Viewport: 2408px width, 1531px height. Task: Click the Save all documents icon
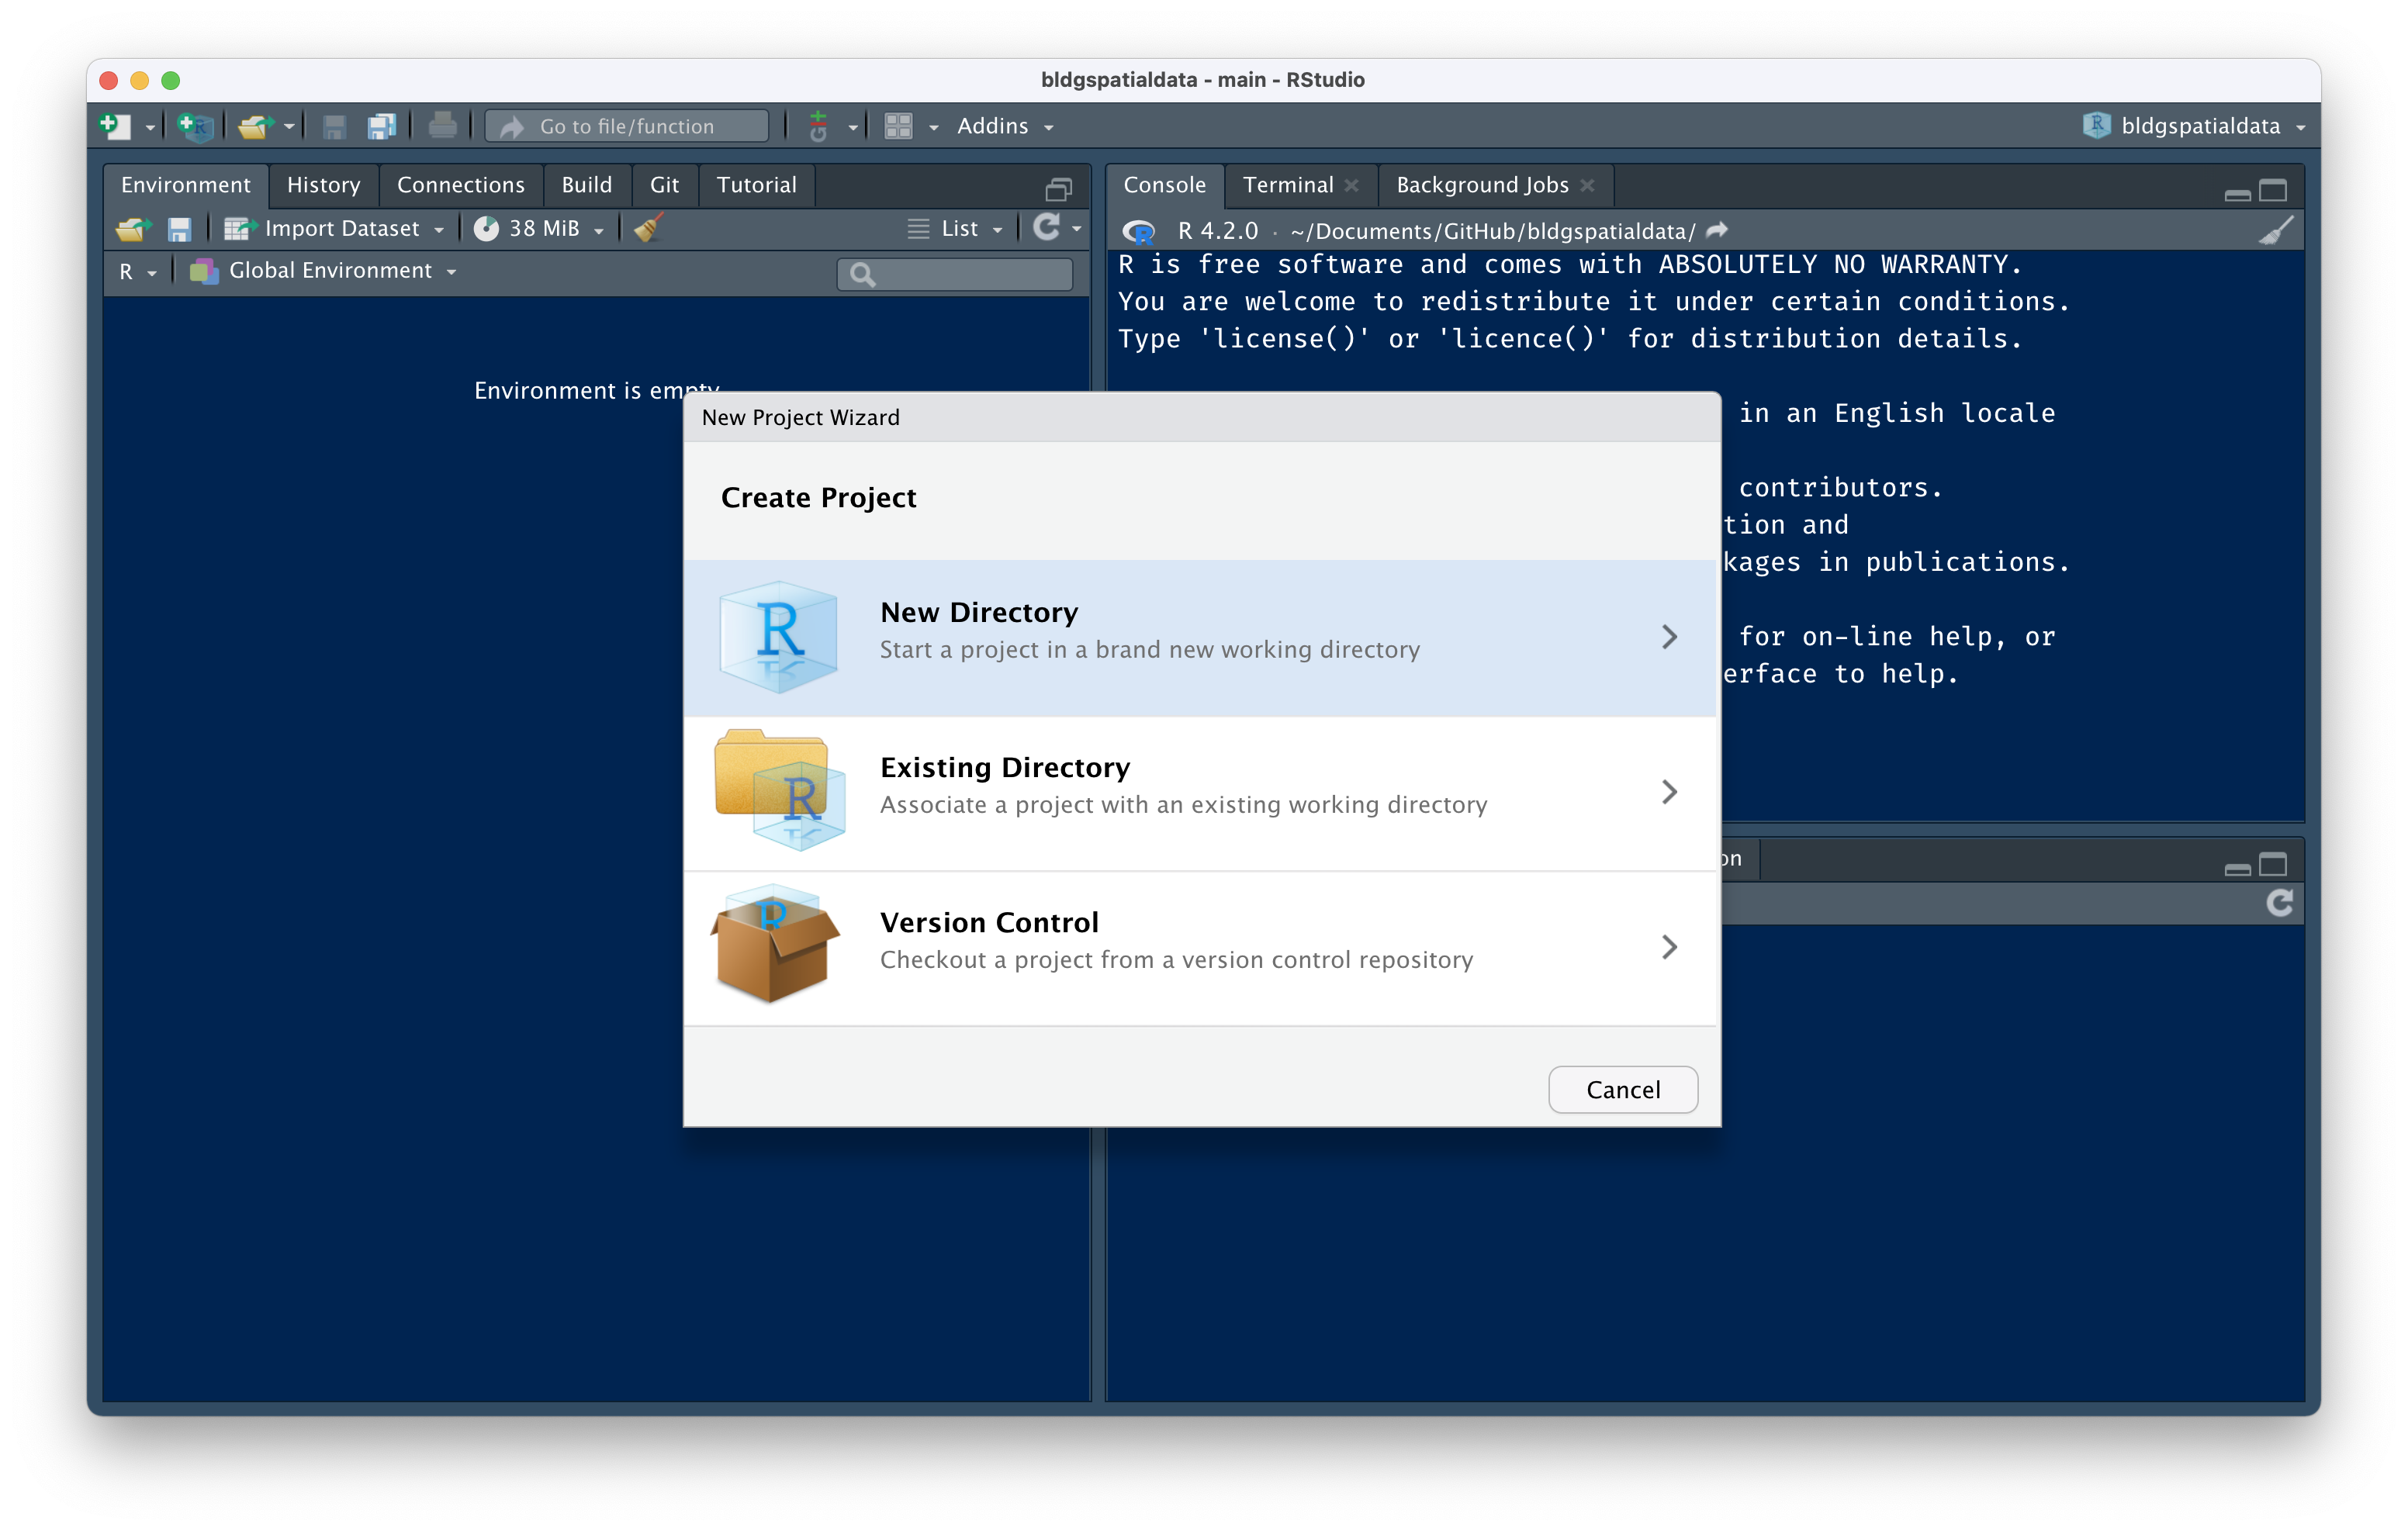point(381,125)
